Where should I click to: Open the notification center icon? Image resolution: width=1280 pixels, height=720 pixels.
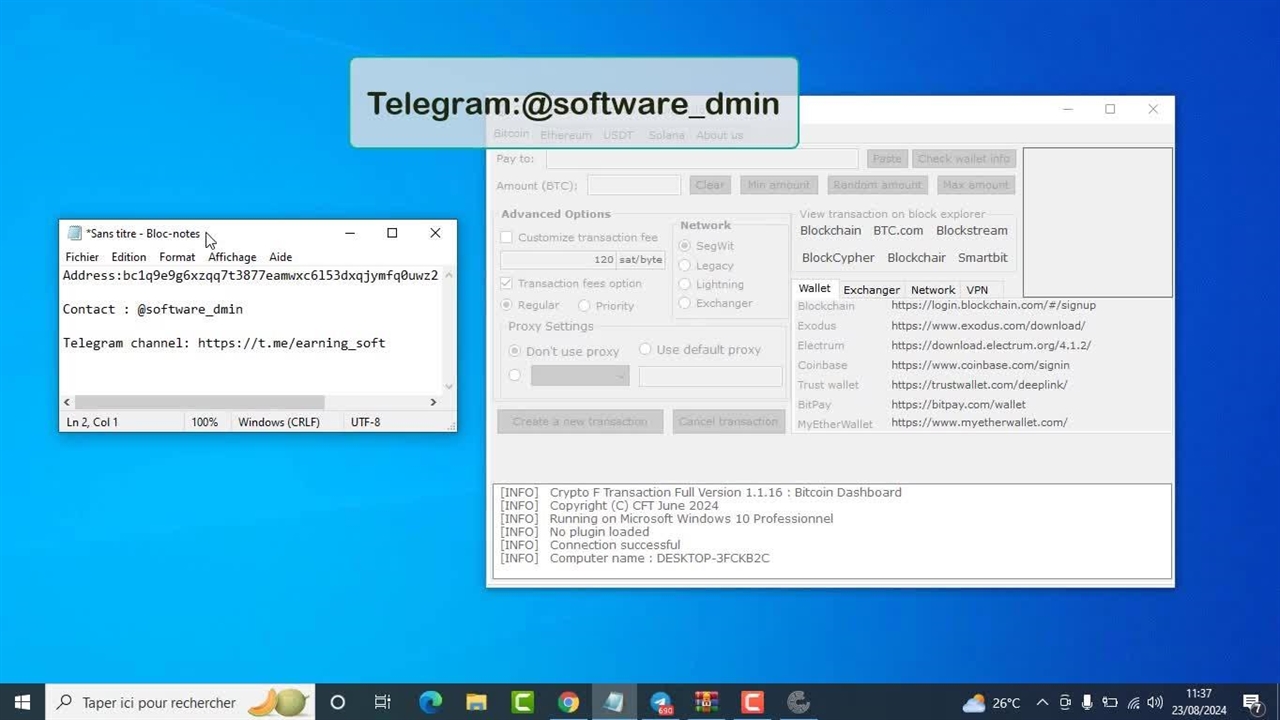1252,703
